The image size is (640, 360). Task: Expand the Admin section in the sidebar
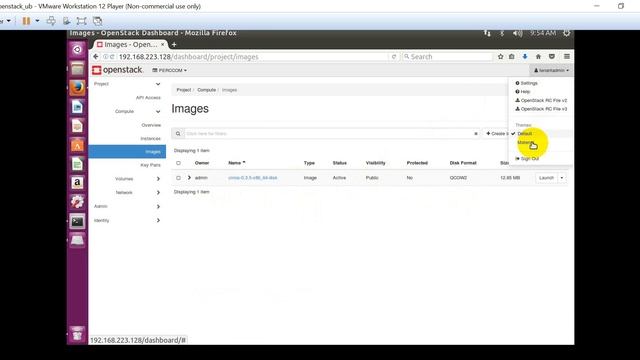(158, 207)
